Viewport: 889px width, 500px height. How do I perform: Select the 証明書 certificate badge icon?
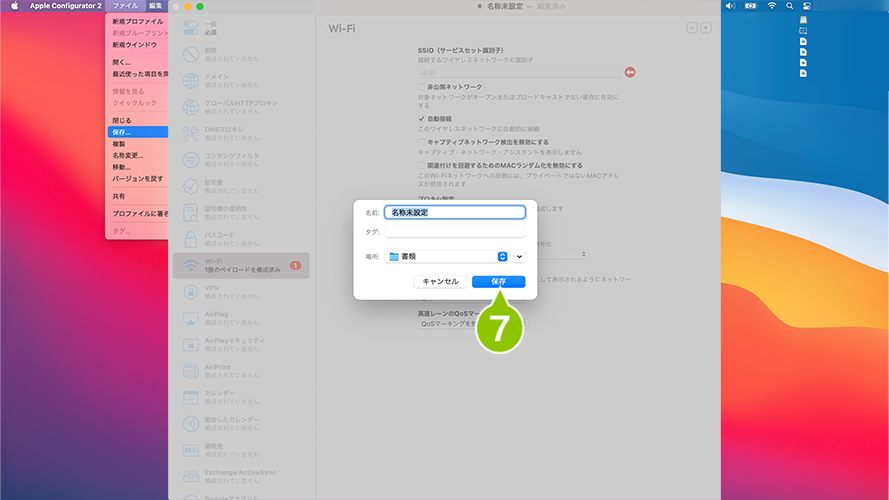pyautogui.click(x=190, y=186)
